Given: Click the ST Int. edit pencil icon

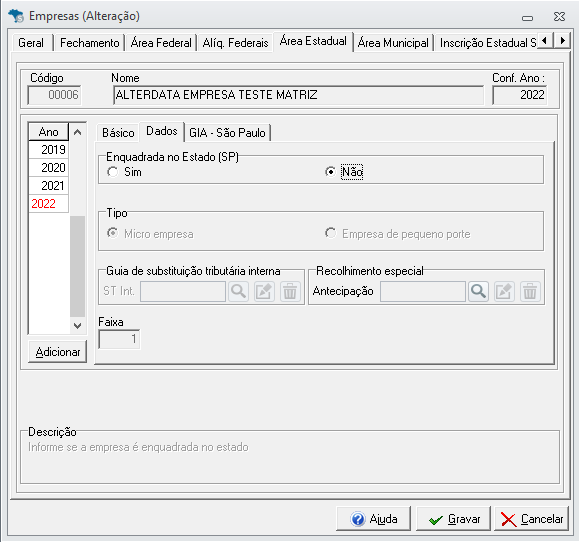Looking at the screenshot, I should [x=264, y=292].
